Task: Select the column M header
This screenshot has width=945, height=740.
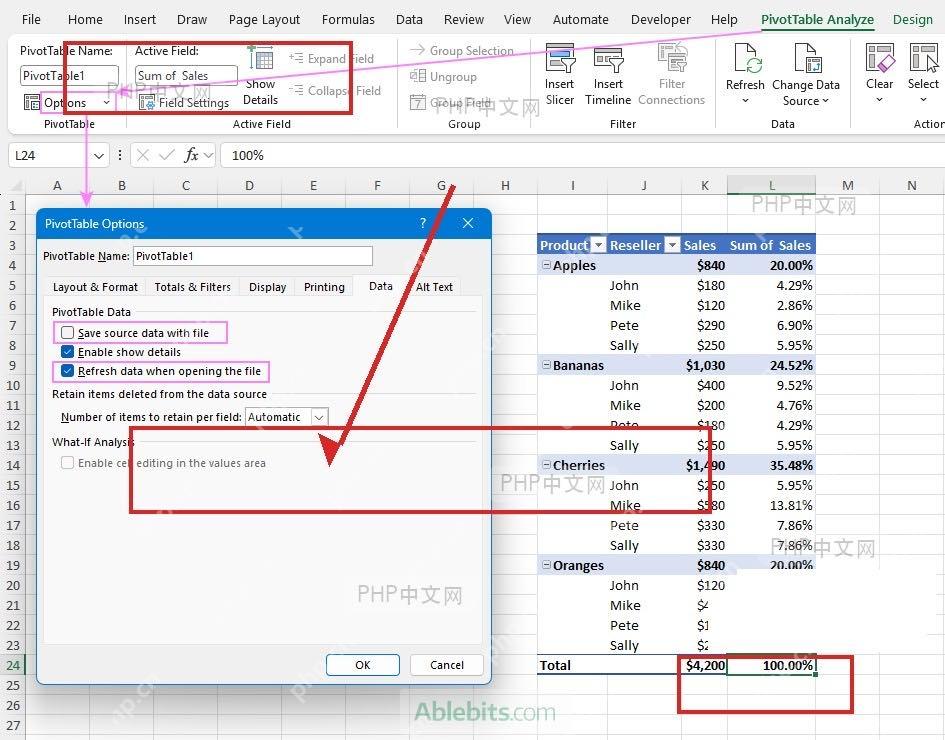Action: [x=847, y=186]
